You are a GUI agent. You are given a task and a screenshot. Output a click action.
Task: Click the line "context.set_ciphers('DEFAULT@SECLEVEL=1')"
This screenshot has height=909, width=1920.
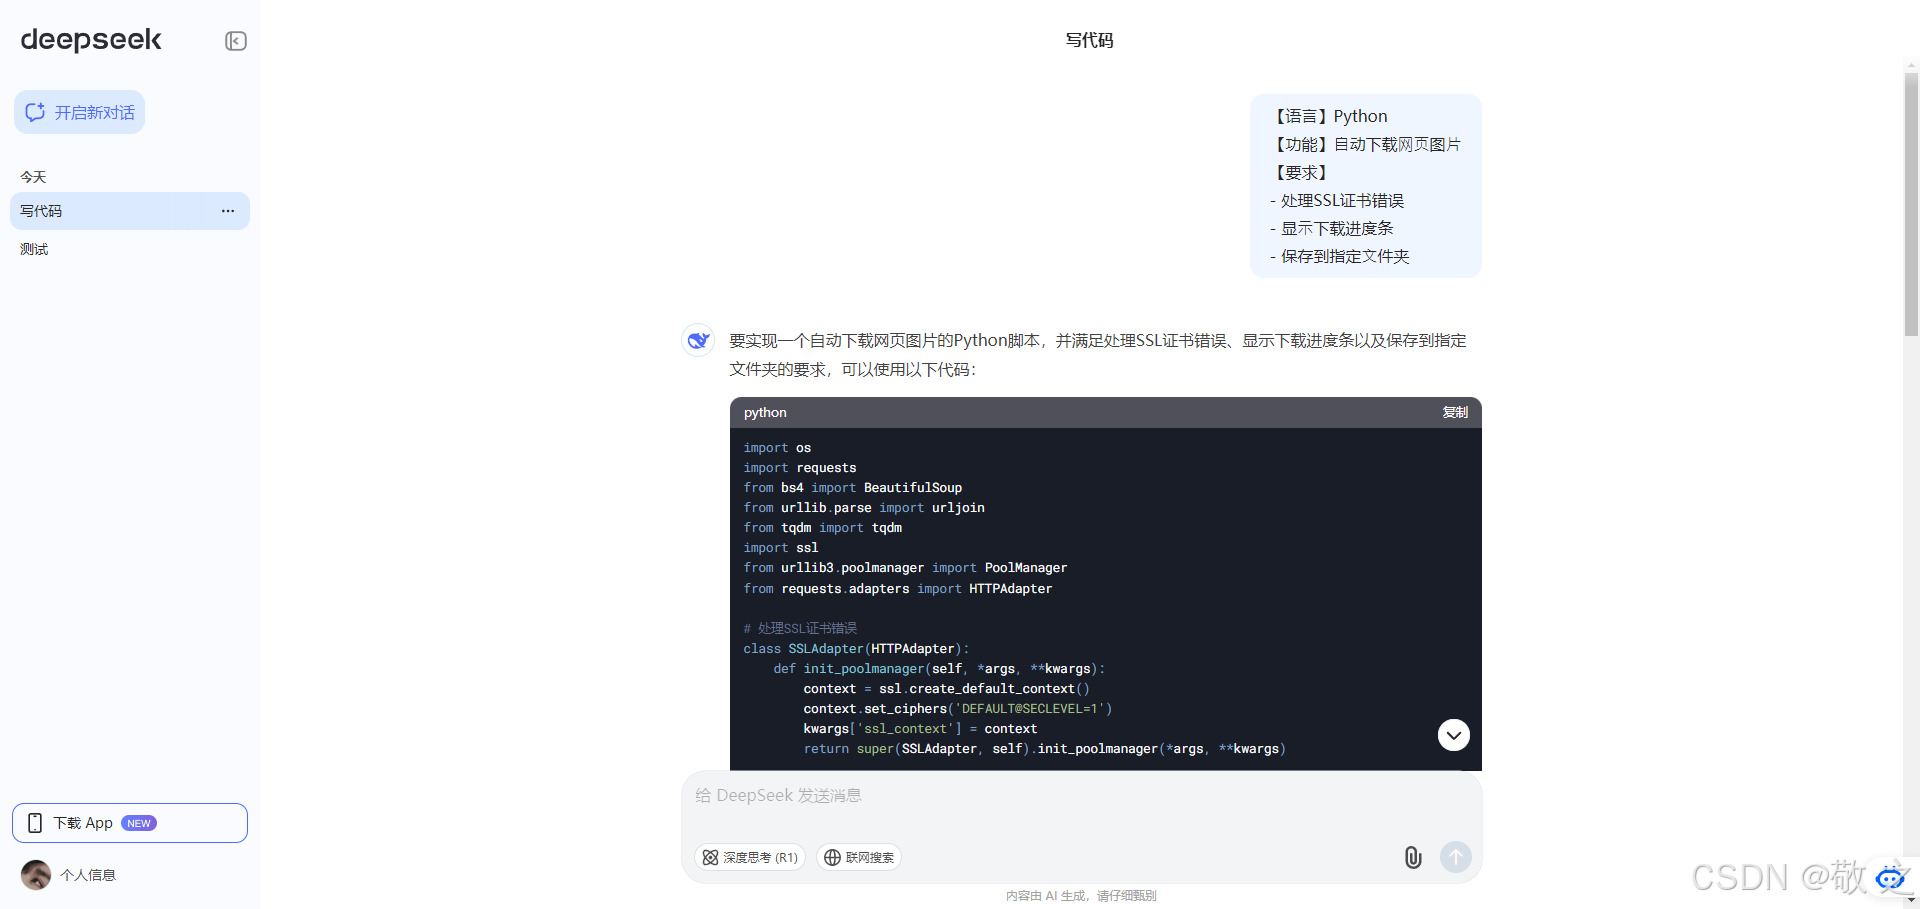pyautogui.click(x=958, y=709)
